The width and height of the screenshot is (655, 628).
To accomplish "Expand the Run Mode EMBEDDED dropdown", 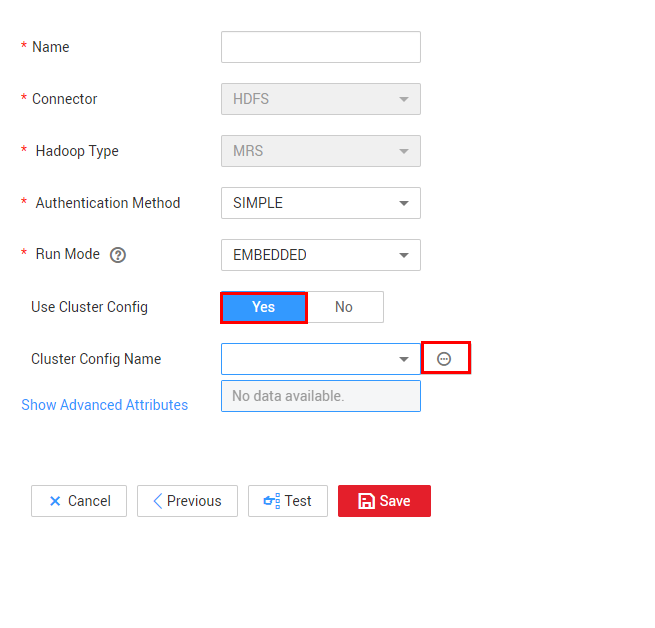I will pos(321,255).
